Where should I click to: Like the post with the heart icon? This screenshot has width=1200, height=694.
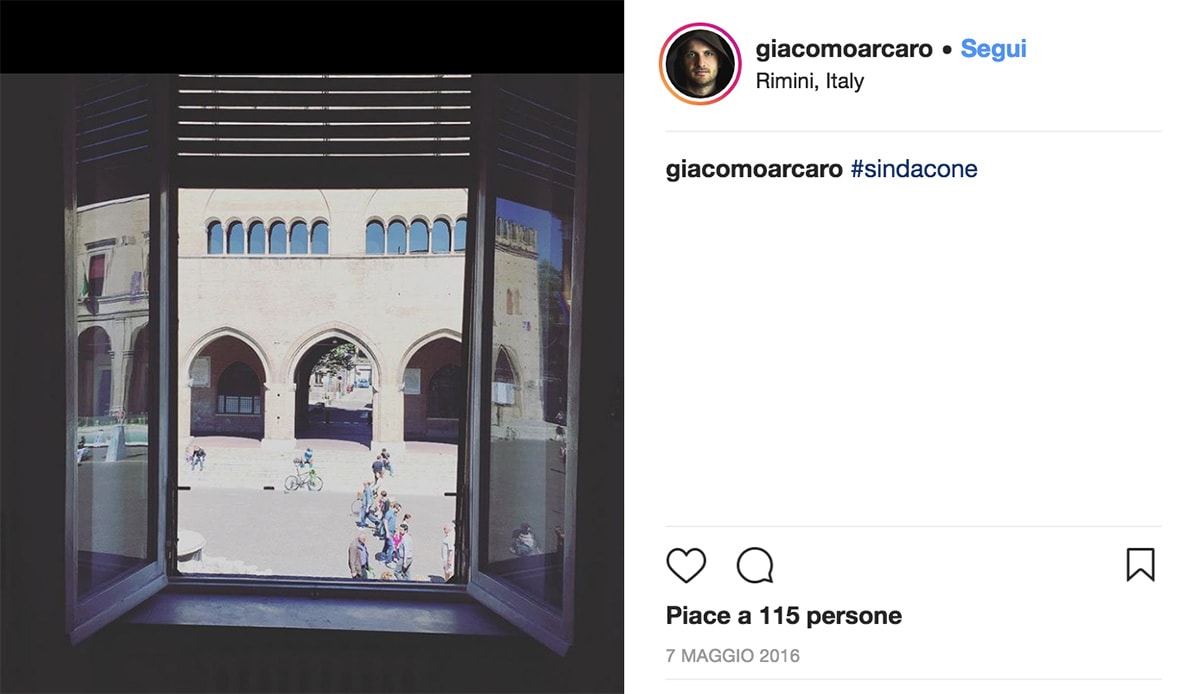686,566
